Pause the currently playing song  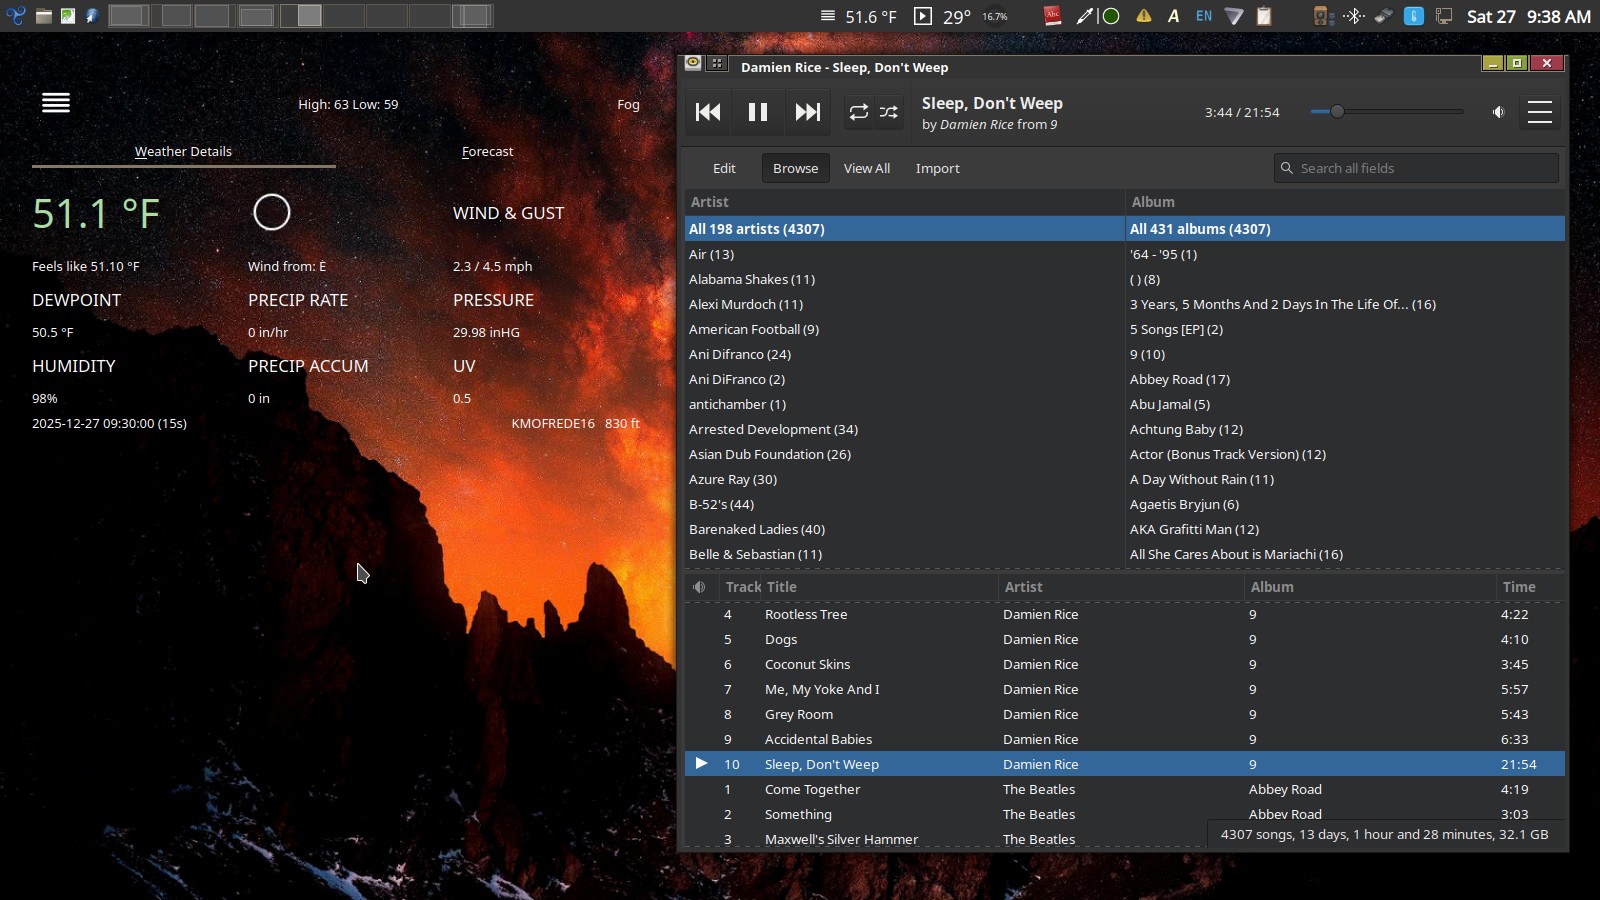757,112
